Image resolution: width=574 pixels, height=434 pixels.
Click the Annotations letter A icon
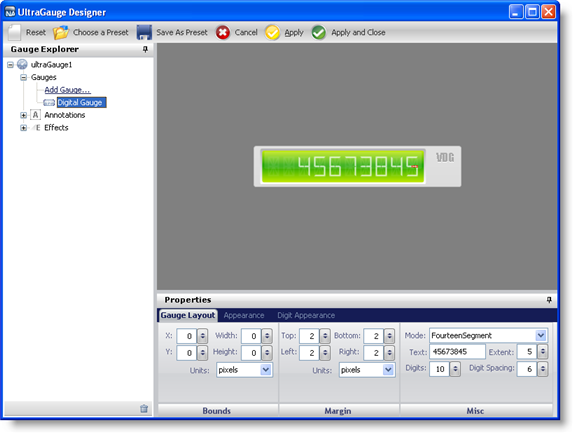[35, 115]
